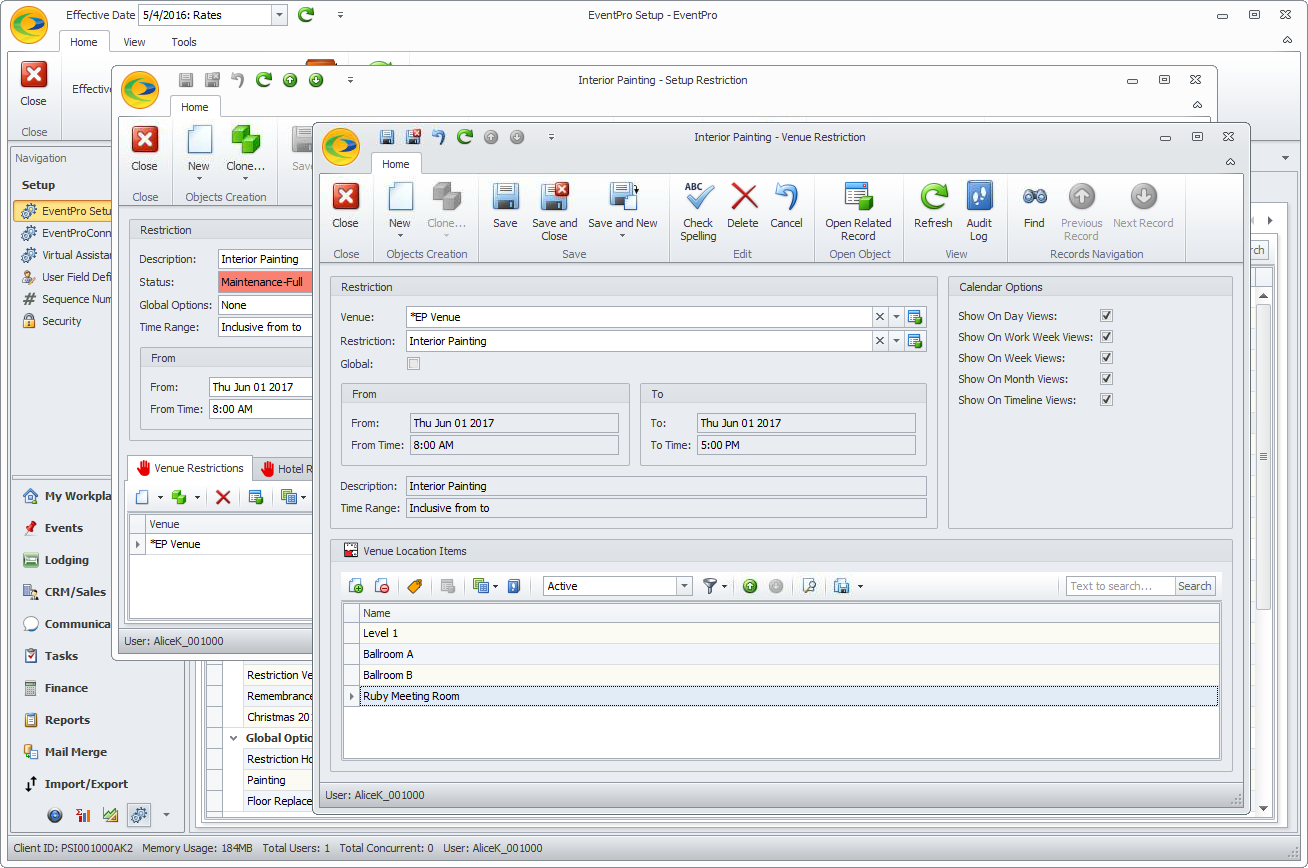Click the blue info icon in location toolbar
1308x868 pixels.
click(x=514, y=586)
